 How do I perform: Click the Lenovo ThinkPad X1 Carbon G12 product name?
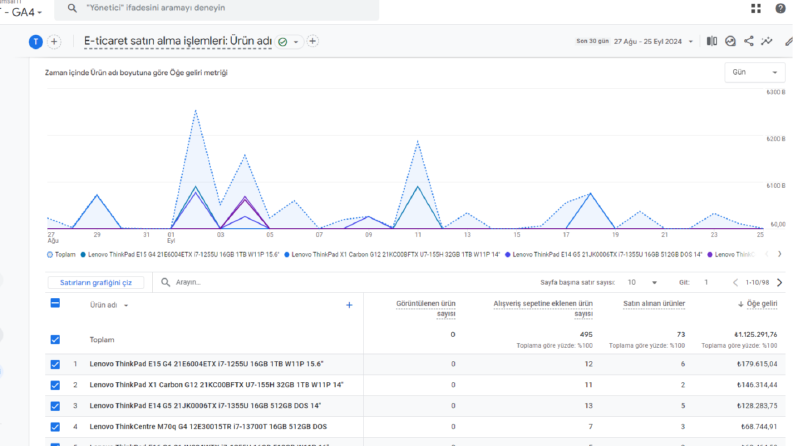click(x=216, y=385)
